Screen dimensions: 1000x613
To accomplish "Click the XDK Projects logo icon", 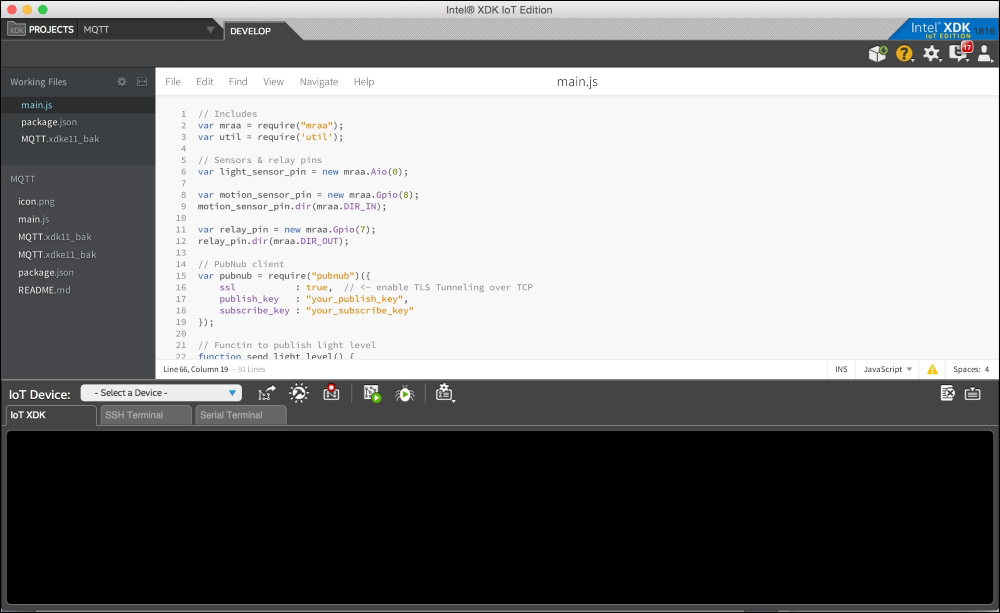I will [17, 29].
